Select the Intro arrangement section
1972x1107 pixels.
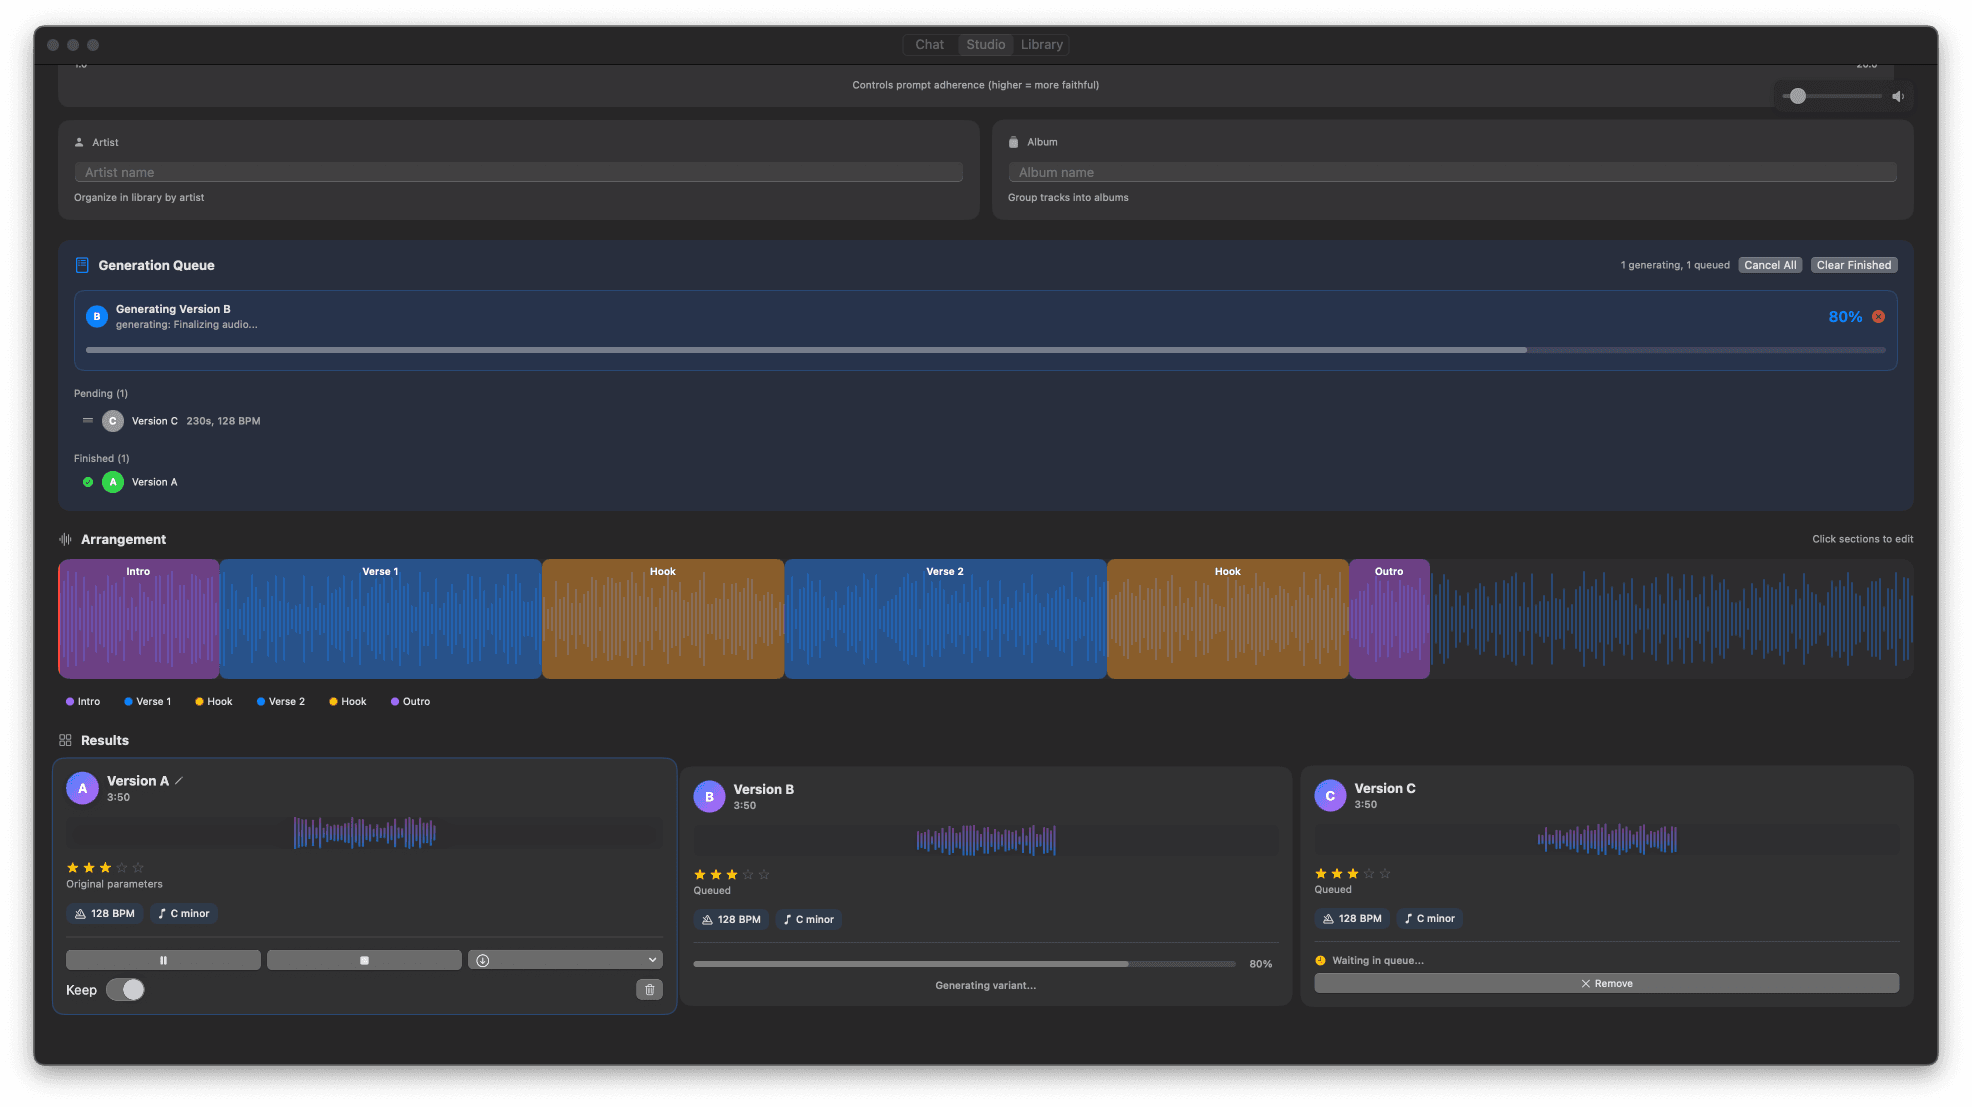[138, 619]
